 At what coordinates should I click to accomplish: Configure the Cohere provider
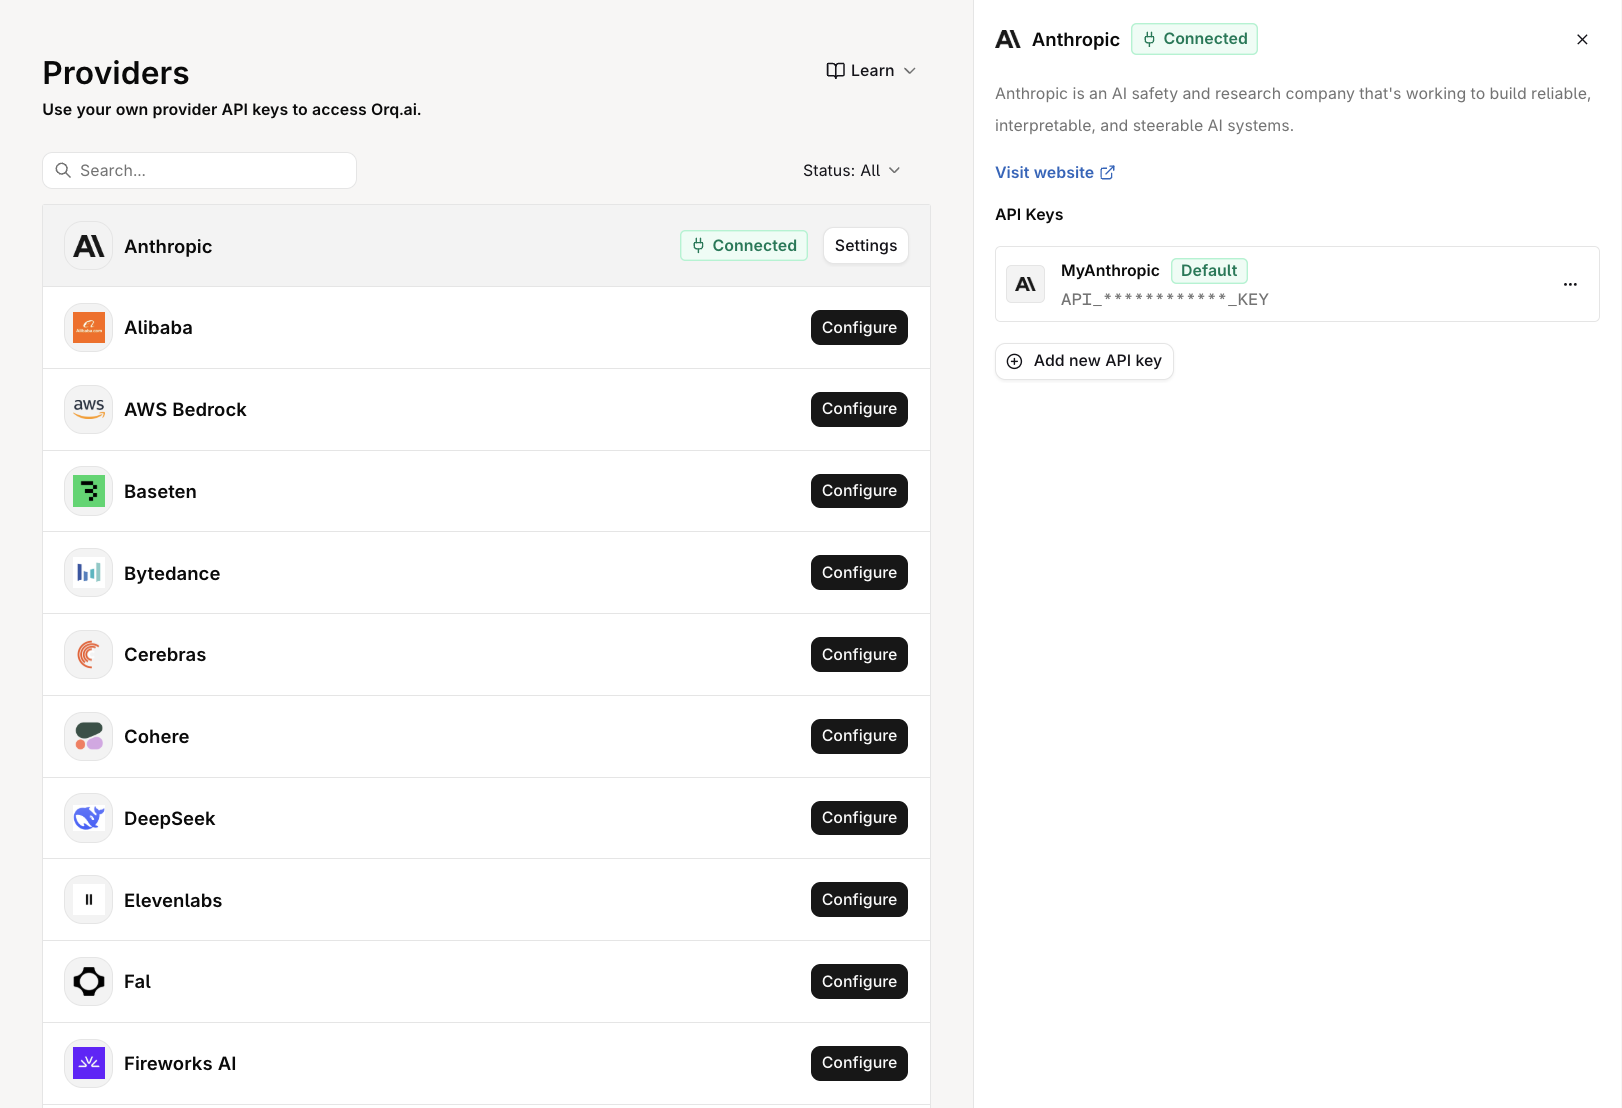click(859, 736)
